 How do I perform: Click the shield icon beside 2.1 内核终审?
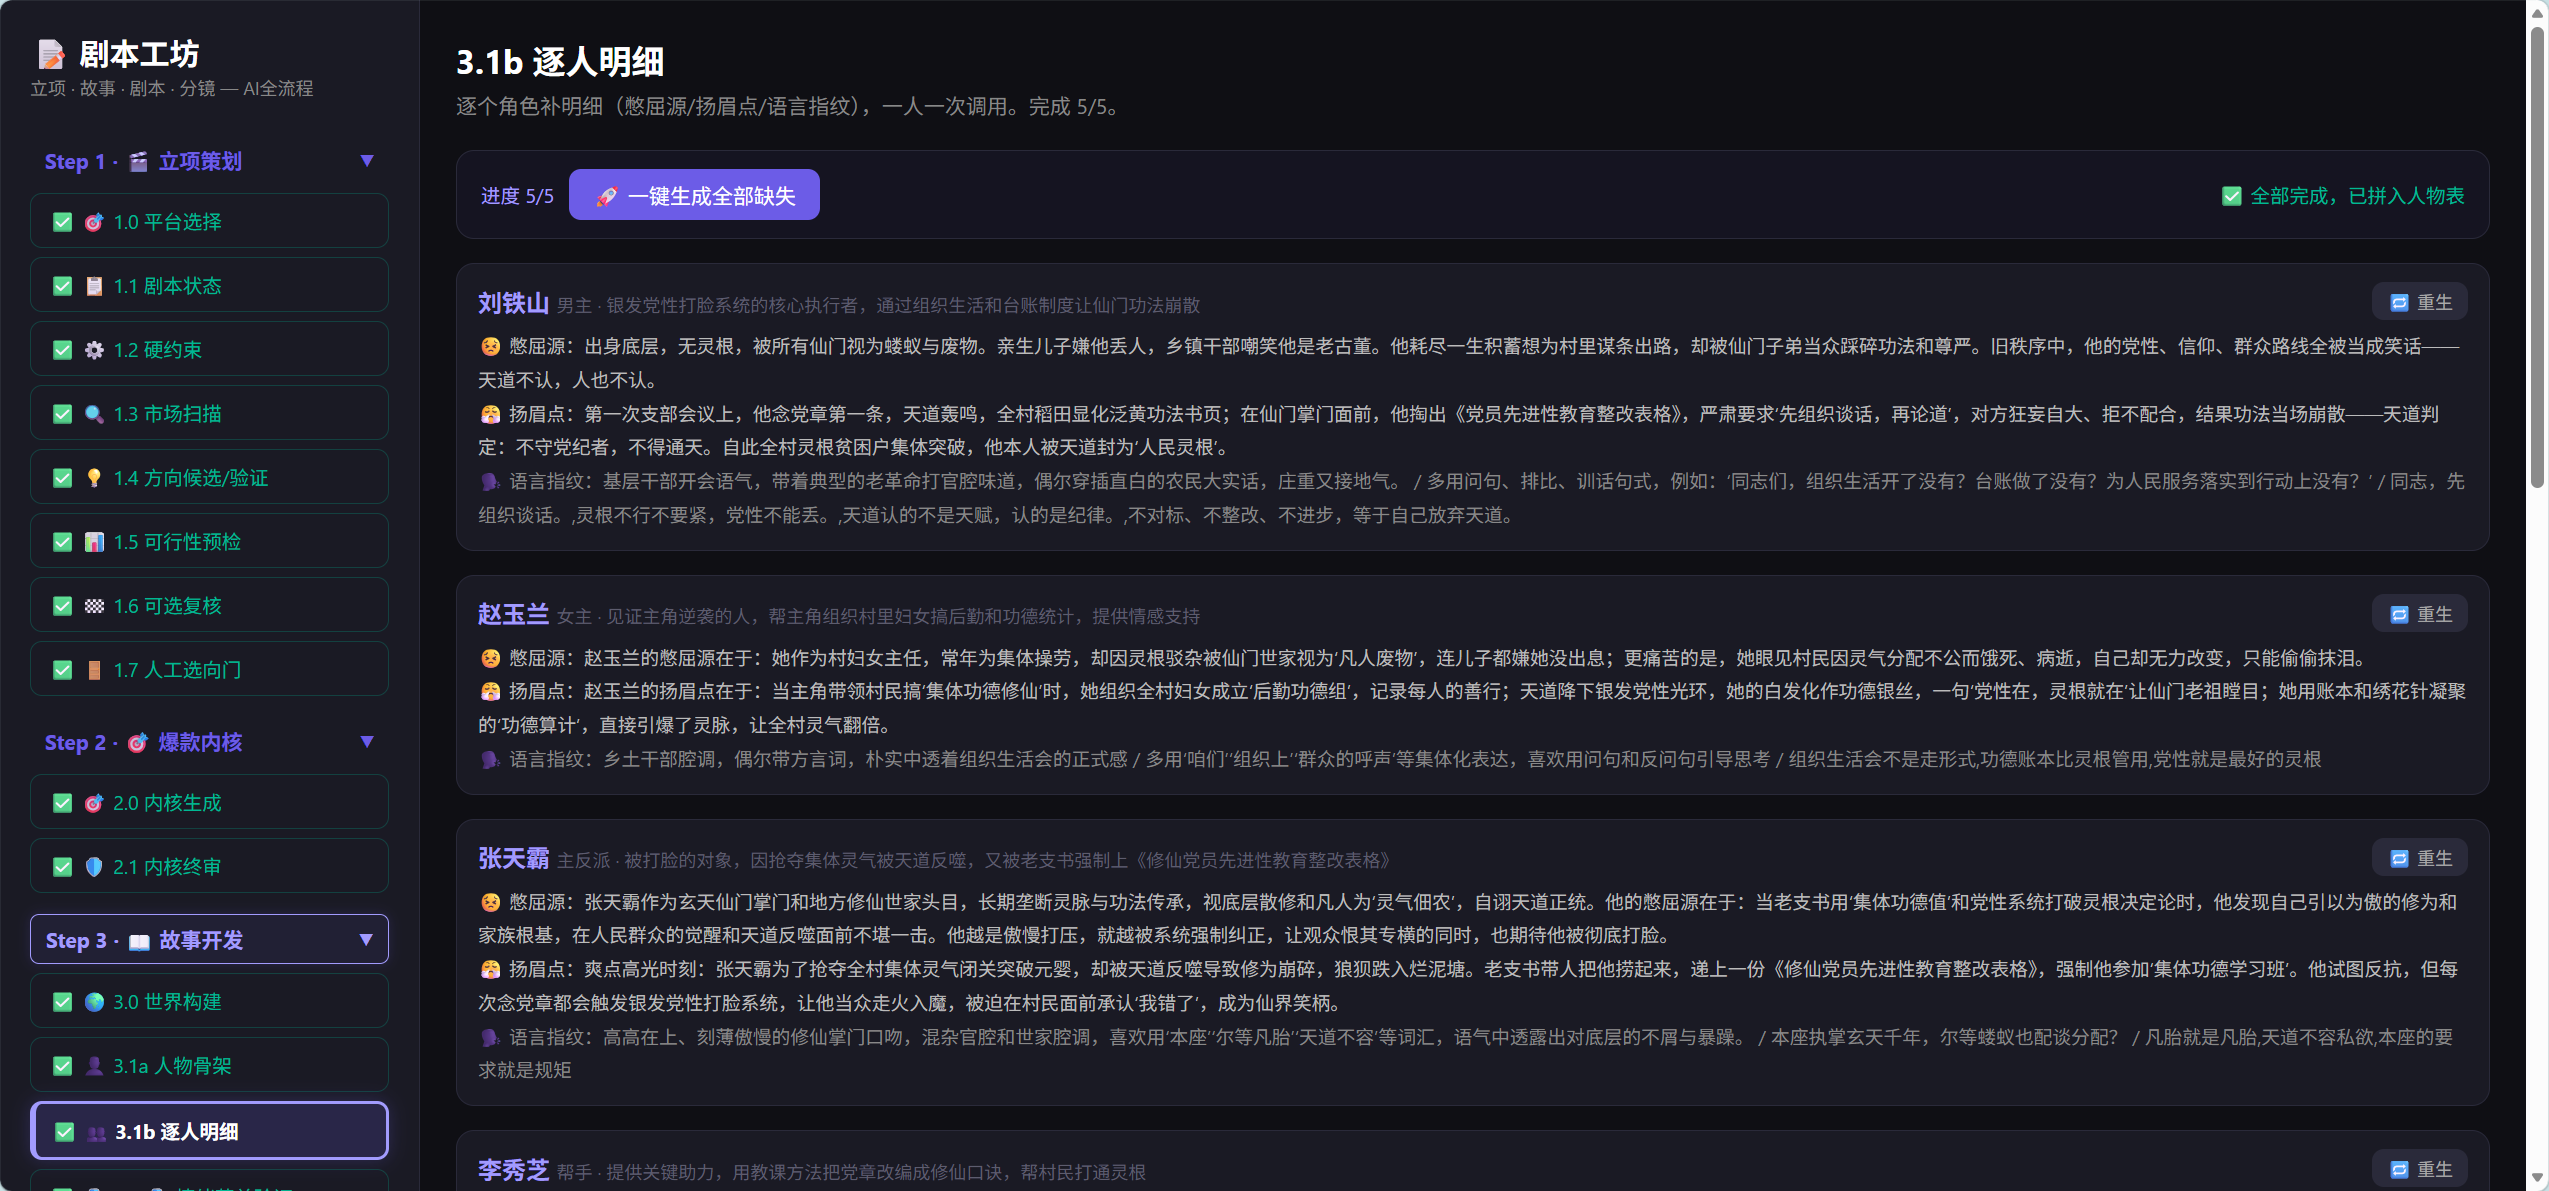[94, 867]
